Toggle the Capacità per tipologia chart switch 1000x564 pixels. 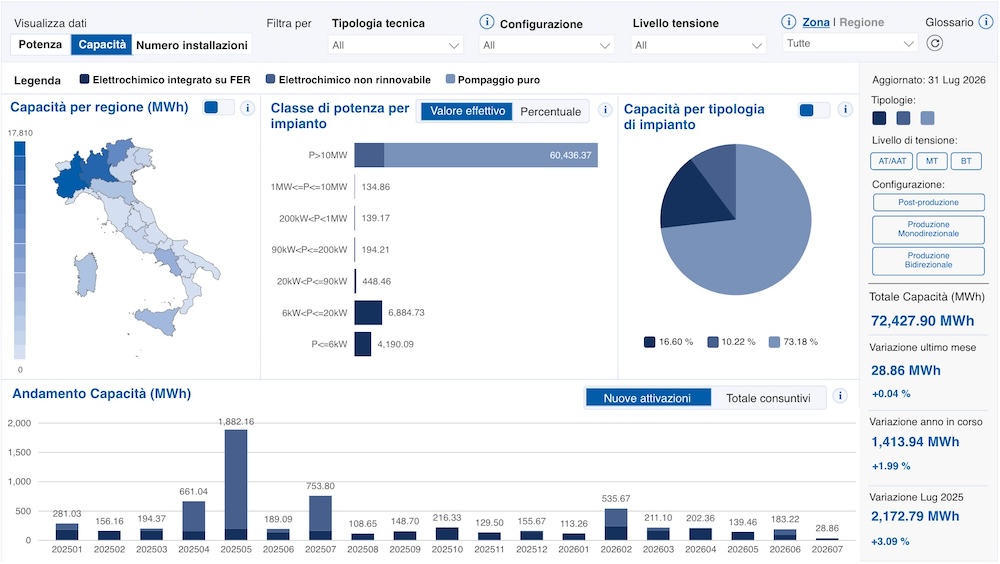point(814,110)
